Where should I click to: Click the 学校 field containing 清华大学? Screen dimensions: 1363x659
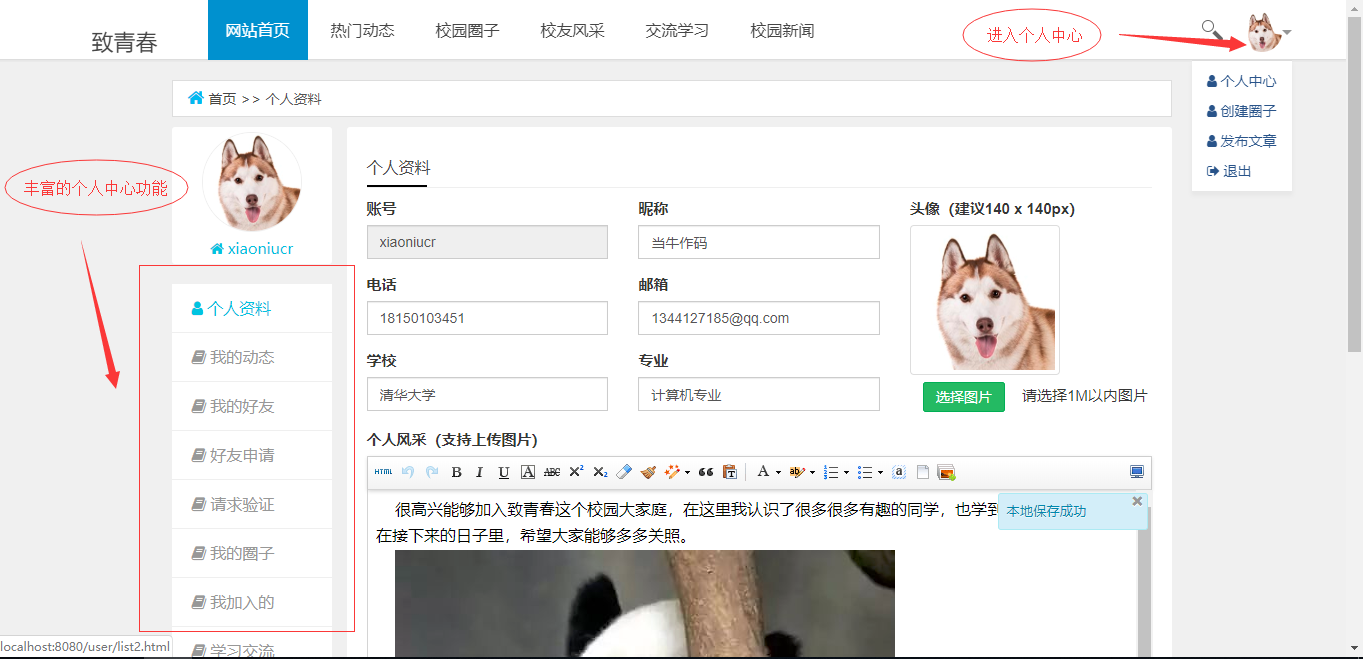pyautogui.click(x=487, y=394)
